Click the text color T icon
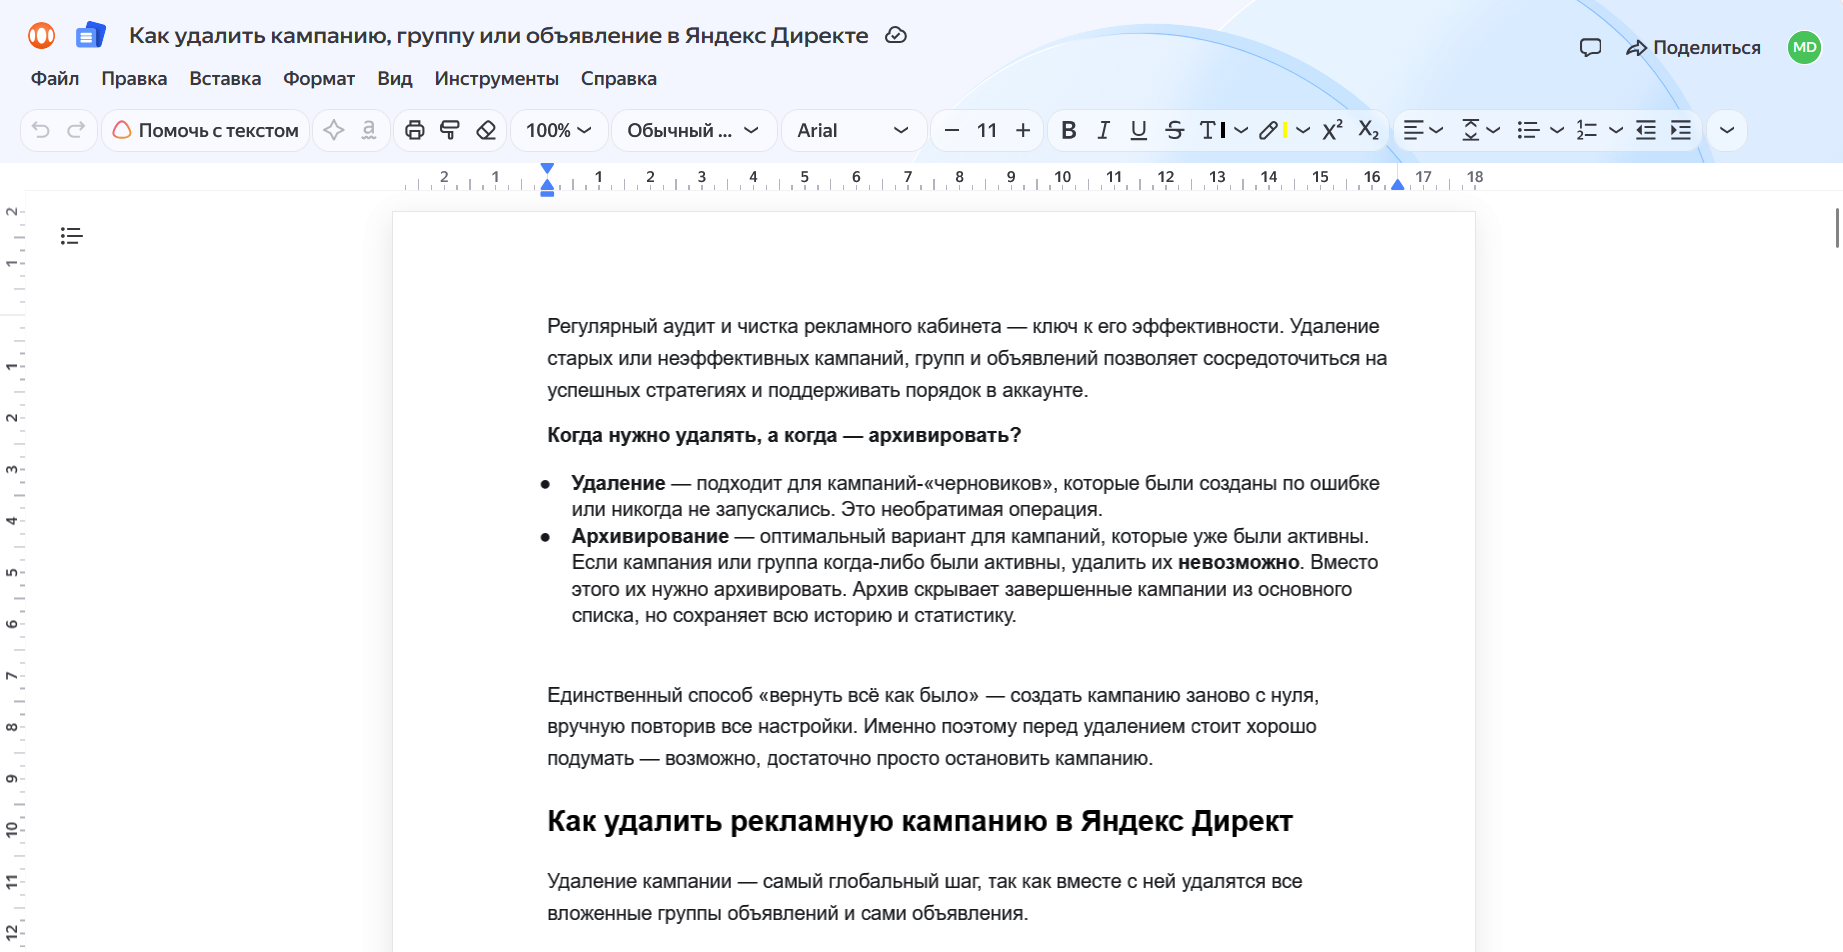1843x952 pixels. pos(1212,130)
